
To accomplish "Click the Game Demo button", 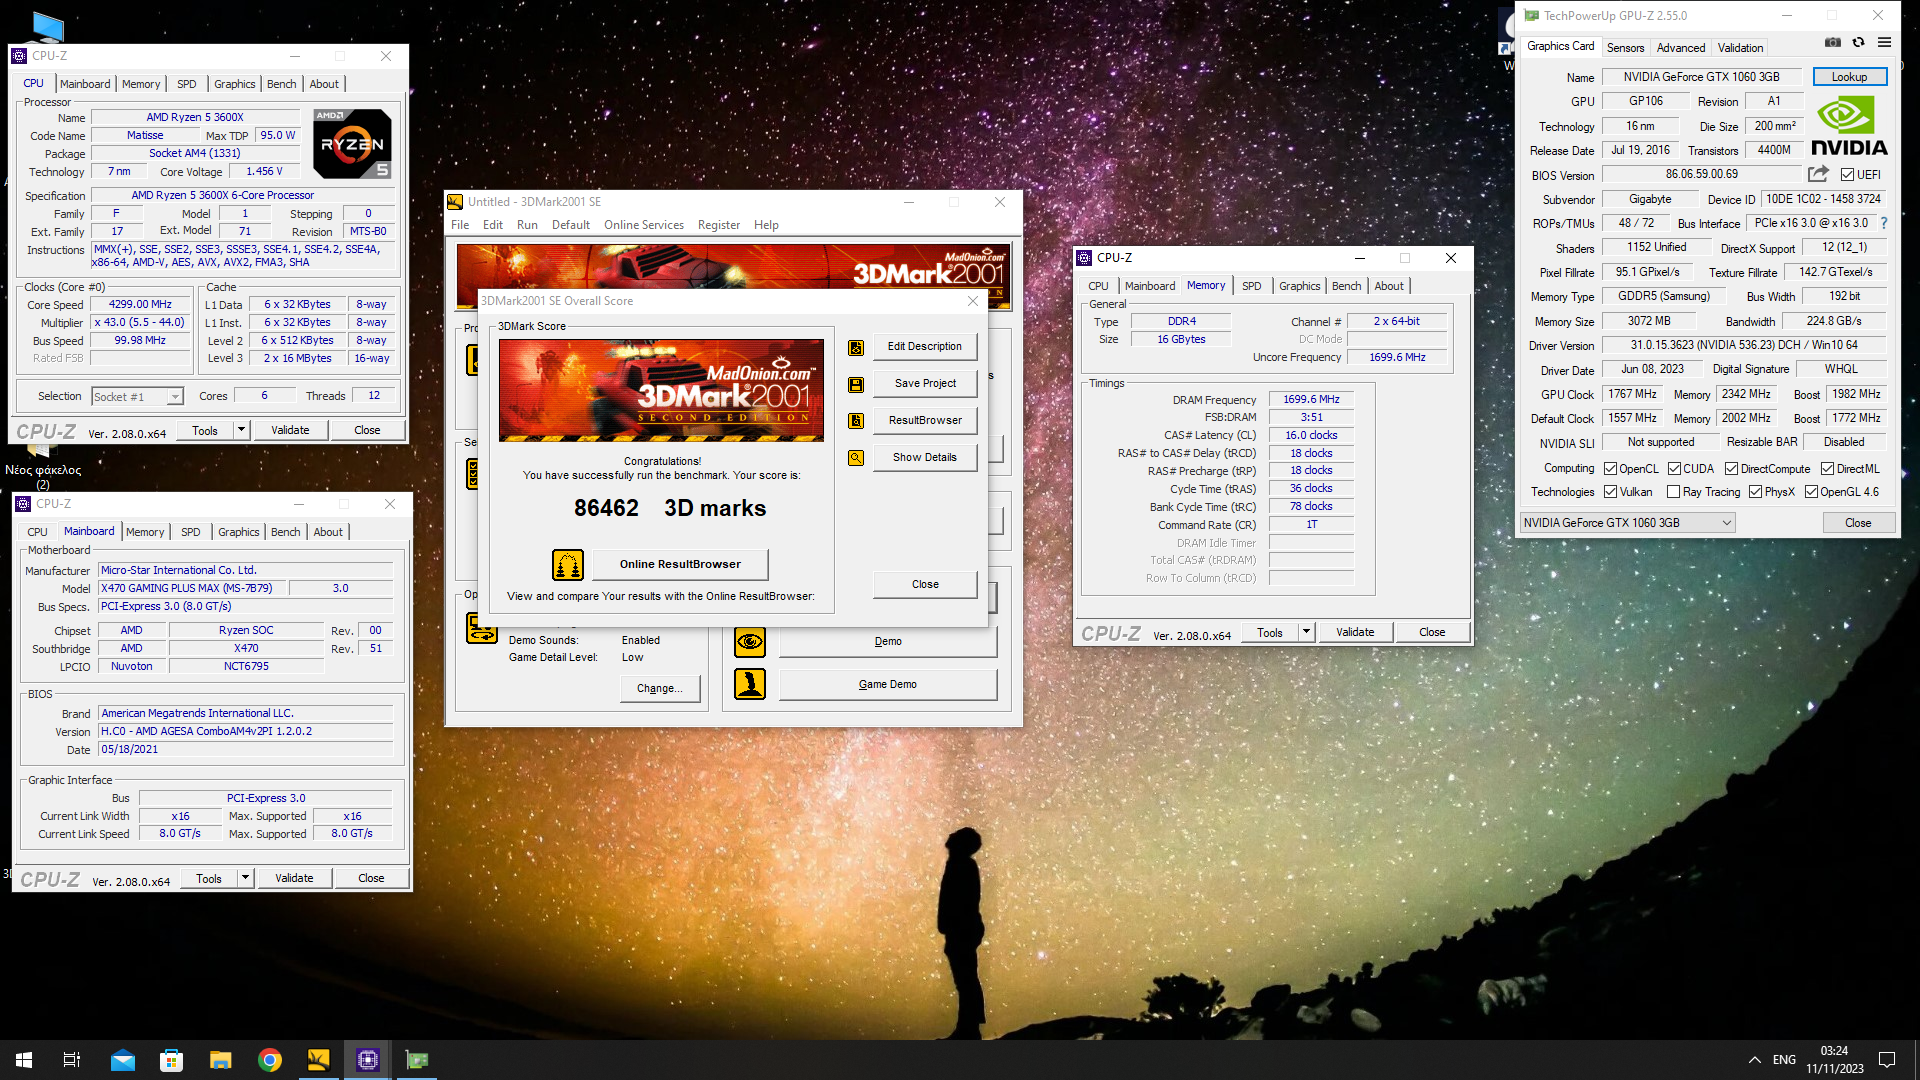I will coord(888,685).
